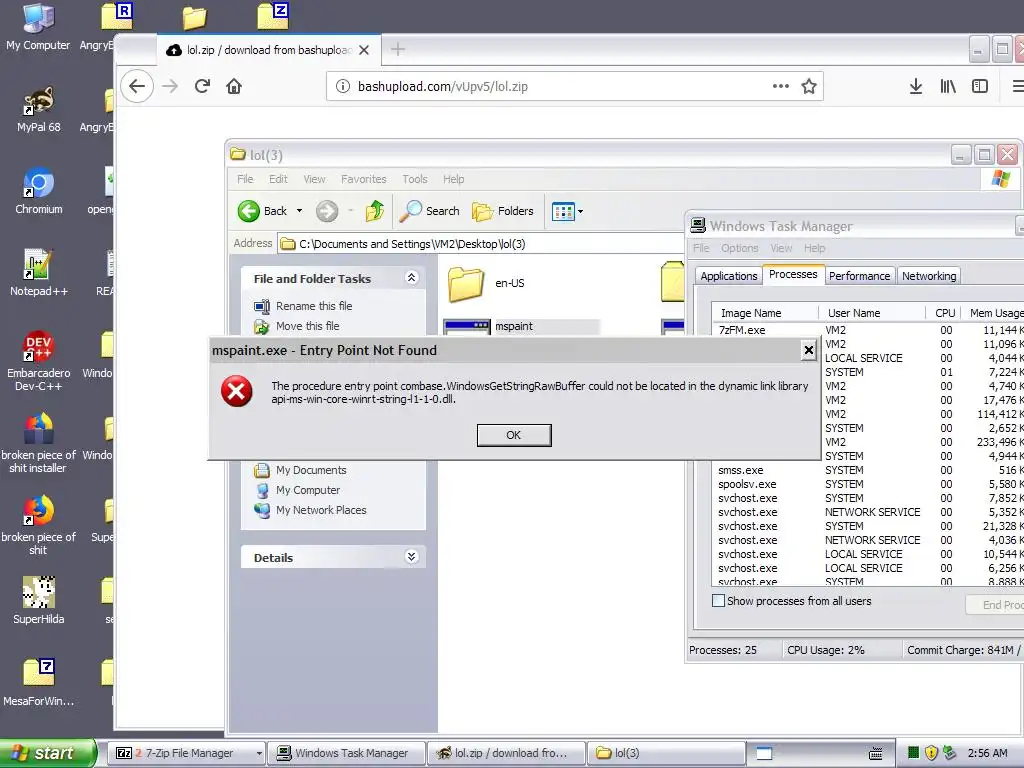Click Back in the lol(3) Explorer window
The image size is (1024, 768).
tap(263, 211)
